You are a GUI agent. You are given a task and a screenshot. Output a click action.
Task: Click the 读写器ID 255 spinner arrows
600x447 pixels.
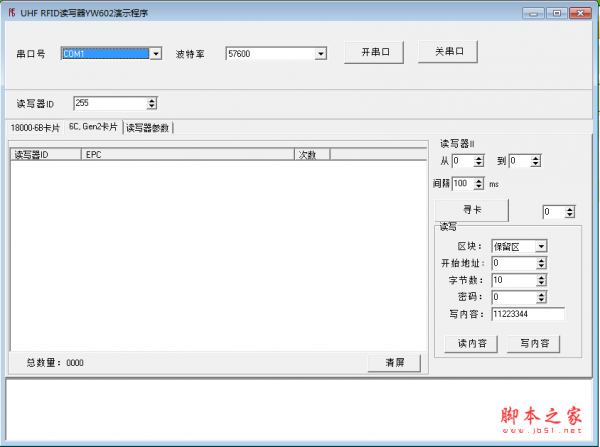click(x=152, y=103)
